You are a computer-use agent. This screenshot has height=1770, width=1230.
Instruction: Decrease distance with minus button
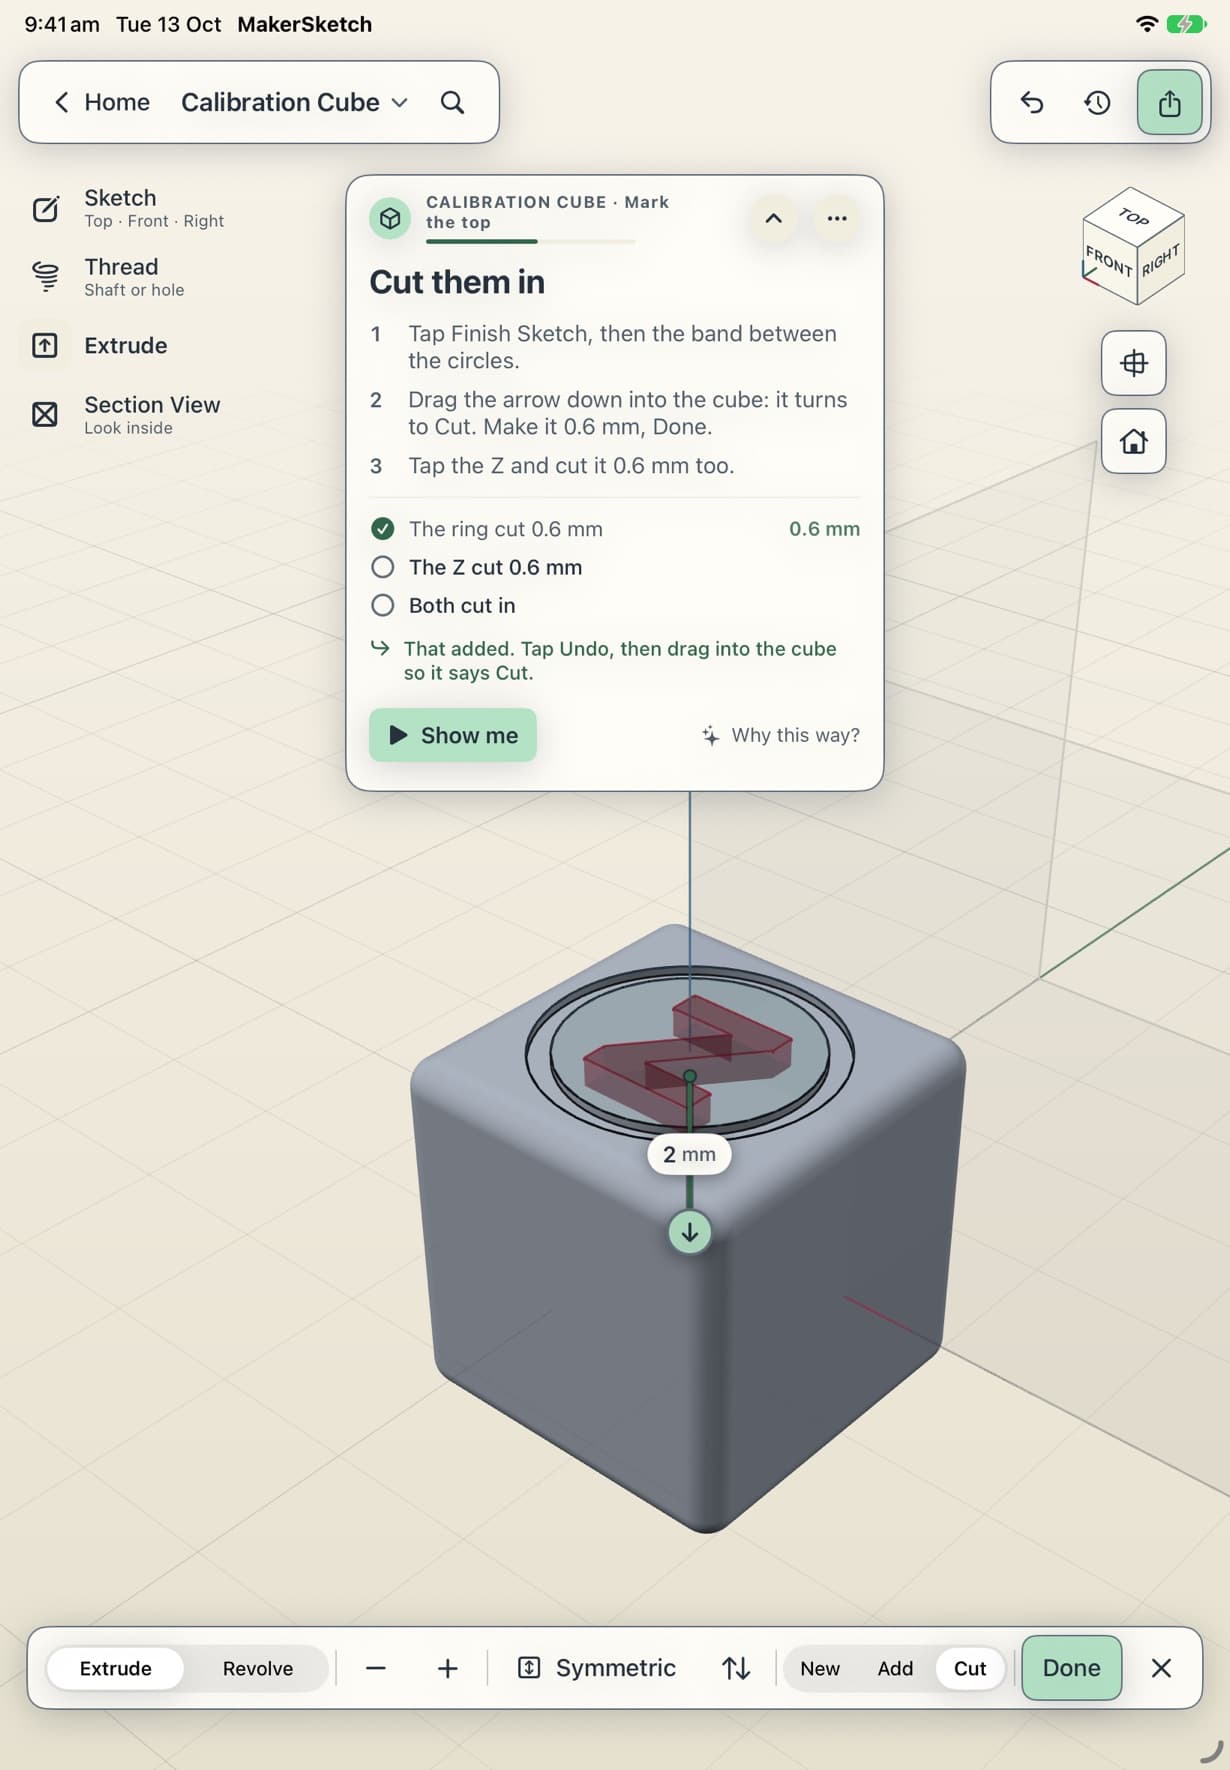point(376,1668)
